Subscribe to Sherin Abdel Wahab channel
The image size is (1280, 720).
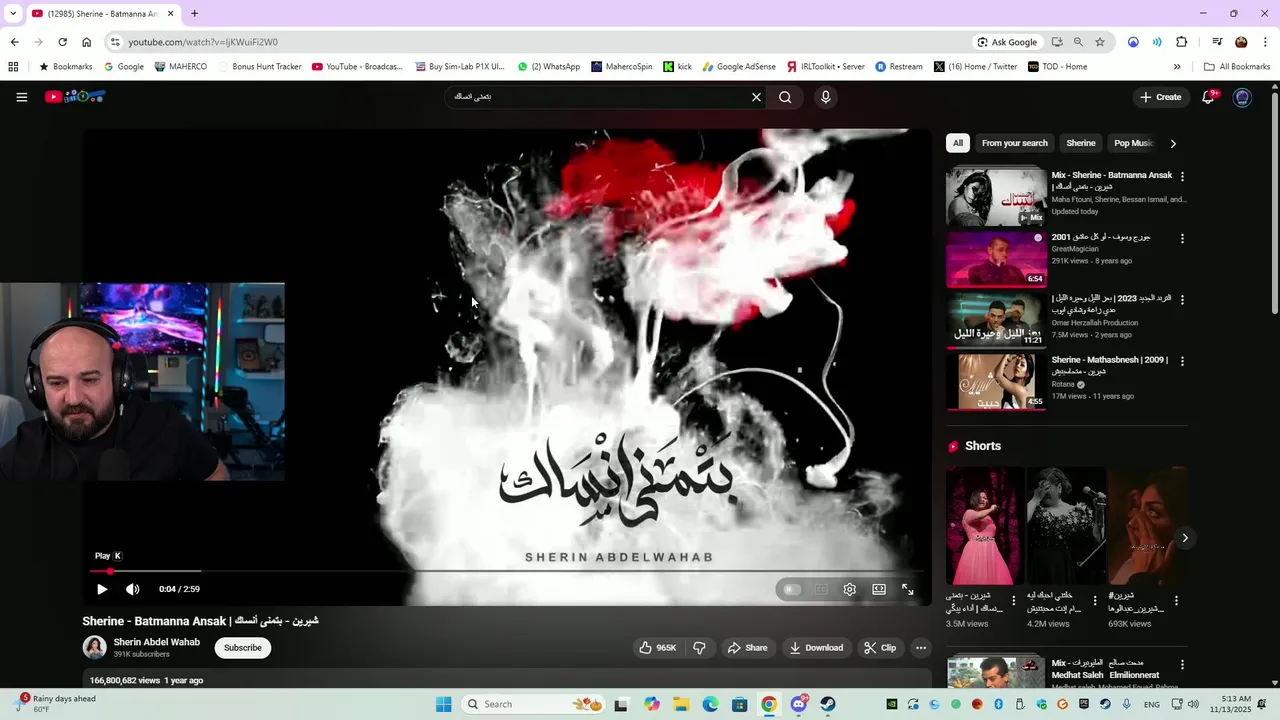243,648
